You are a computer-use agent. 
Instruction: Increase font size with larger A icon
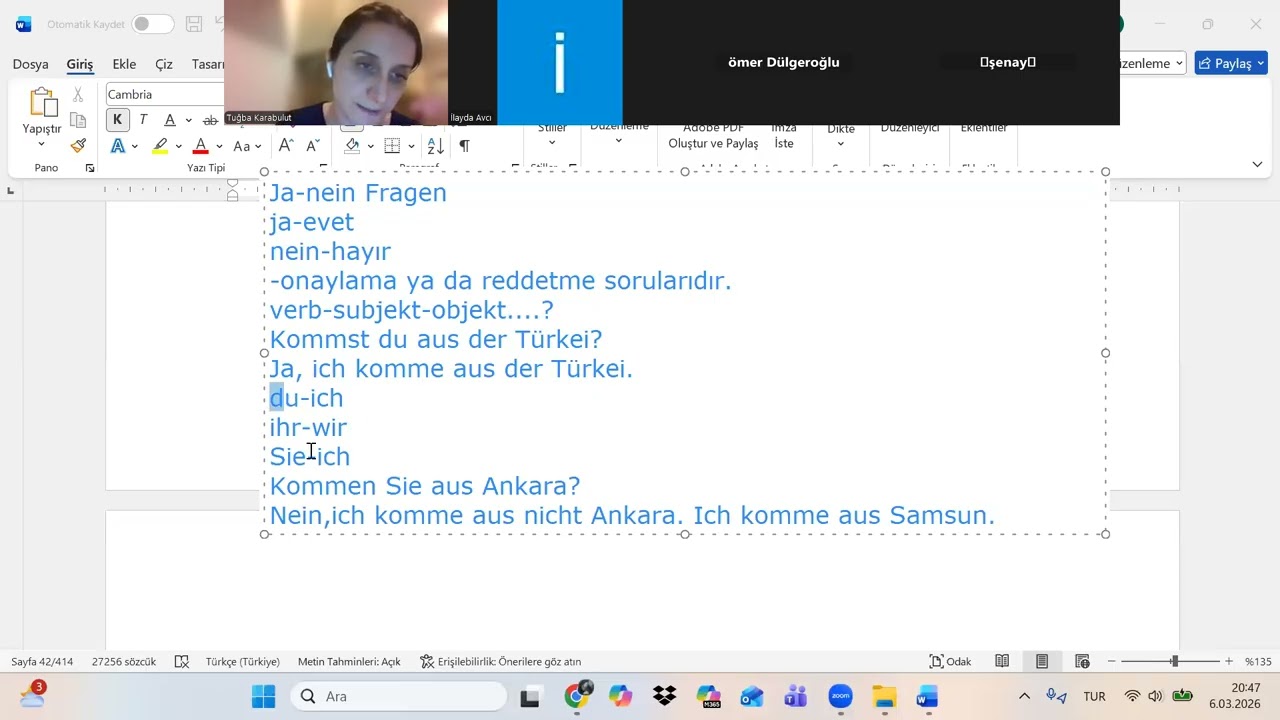286,146
